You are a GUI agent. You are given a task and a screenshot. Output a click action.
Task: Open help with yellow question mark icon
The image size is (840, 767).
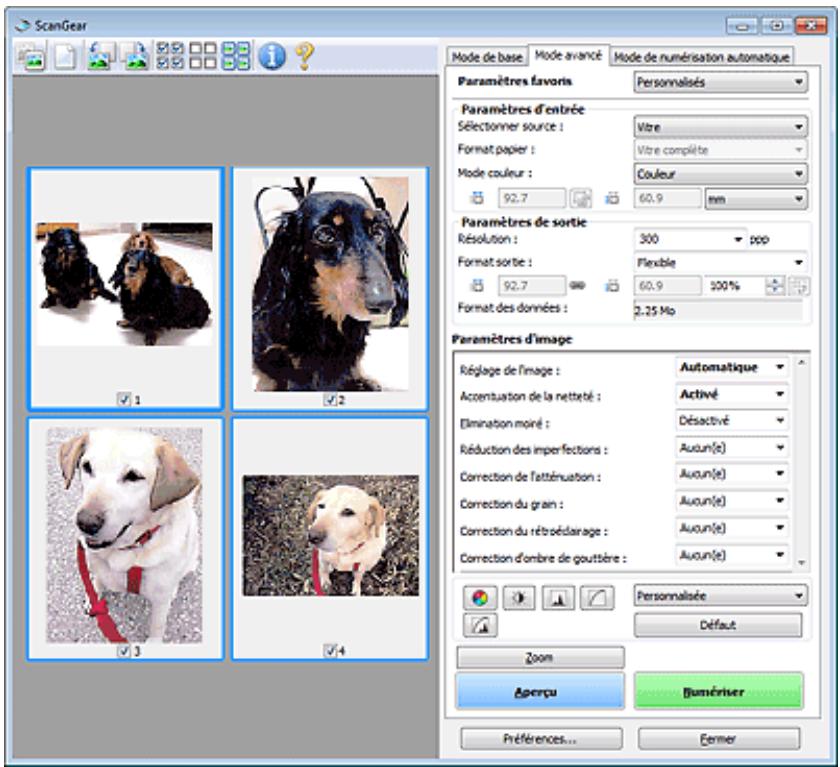pos(304,56)
